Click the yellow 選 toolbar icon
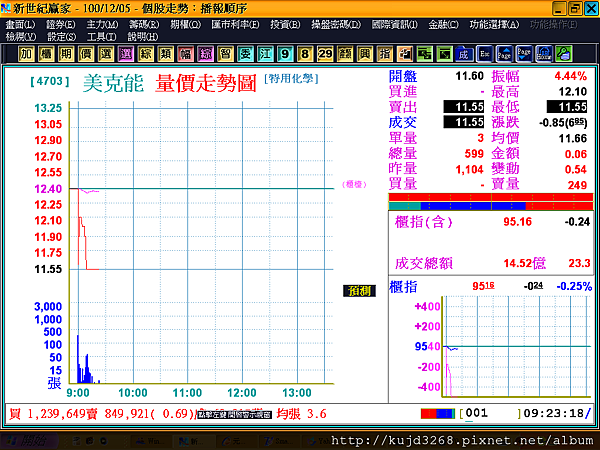 (x=106, y=54)
